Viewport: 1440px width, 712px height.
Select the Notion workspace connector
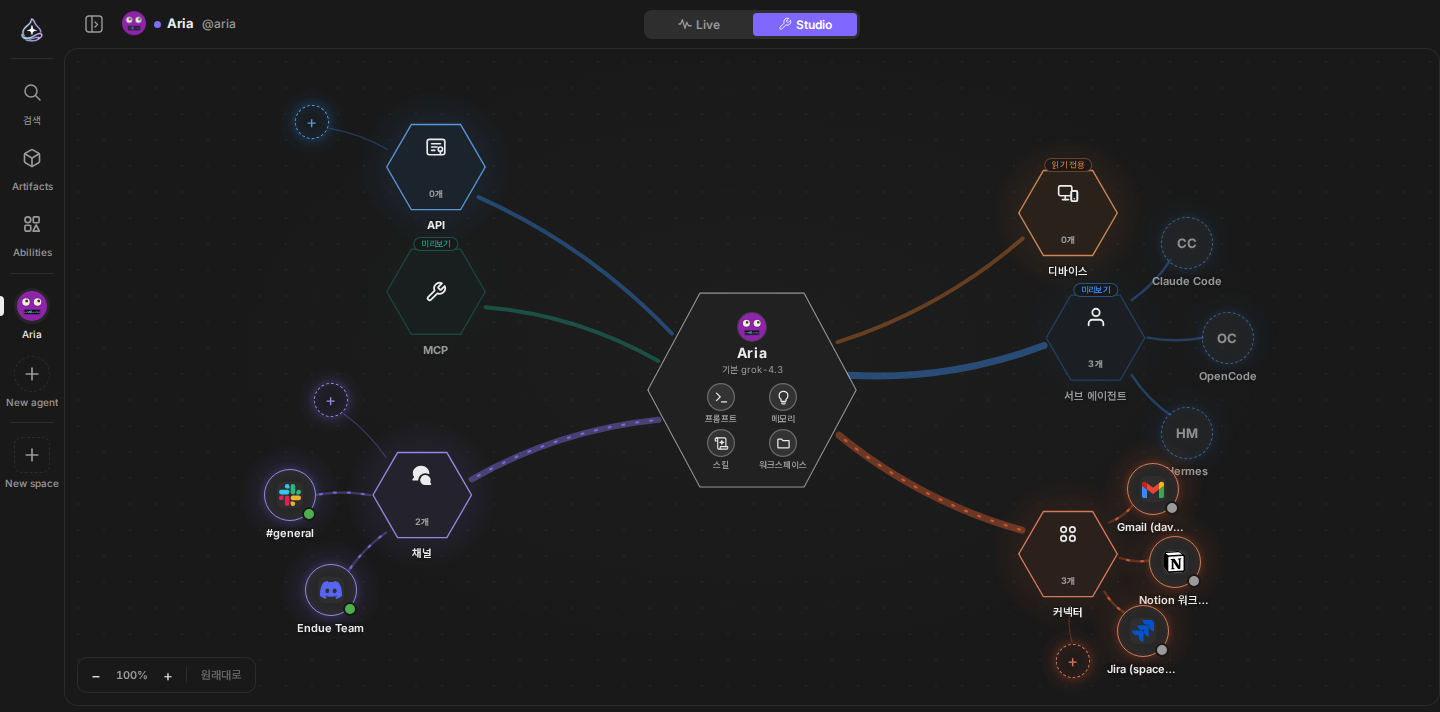(x=1175, y=562)
